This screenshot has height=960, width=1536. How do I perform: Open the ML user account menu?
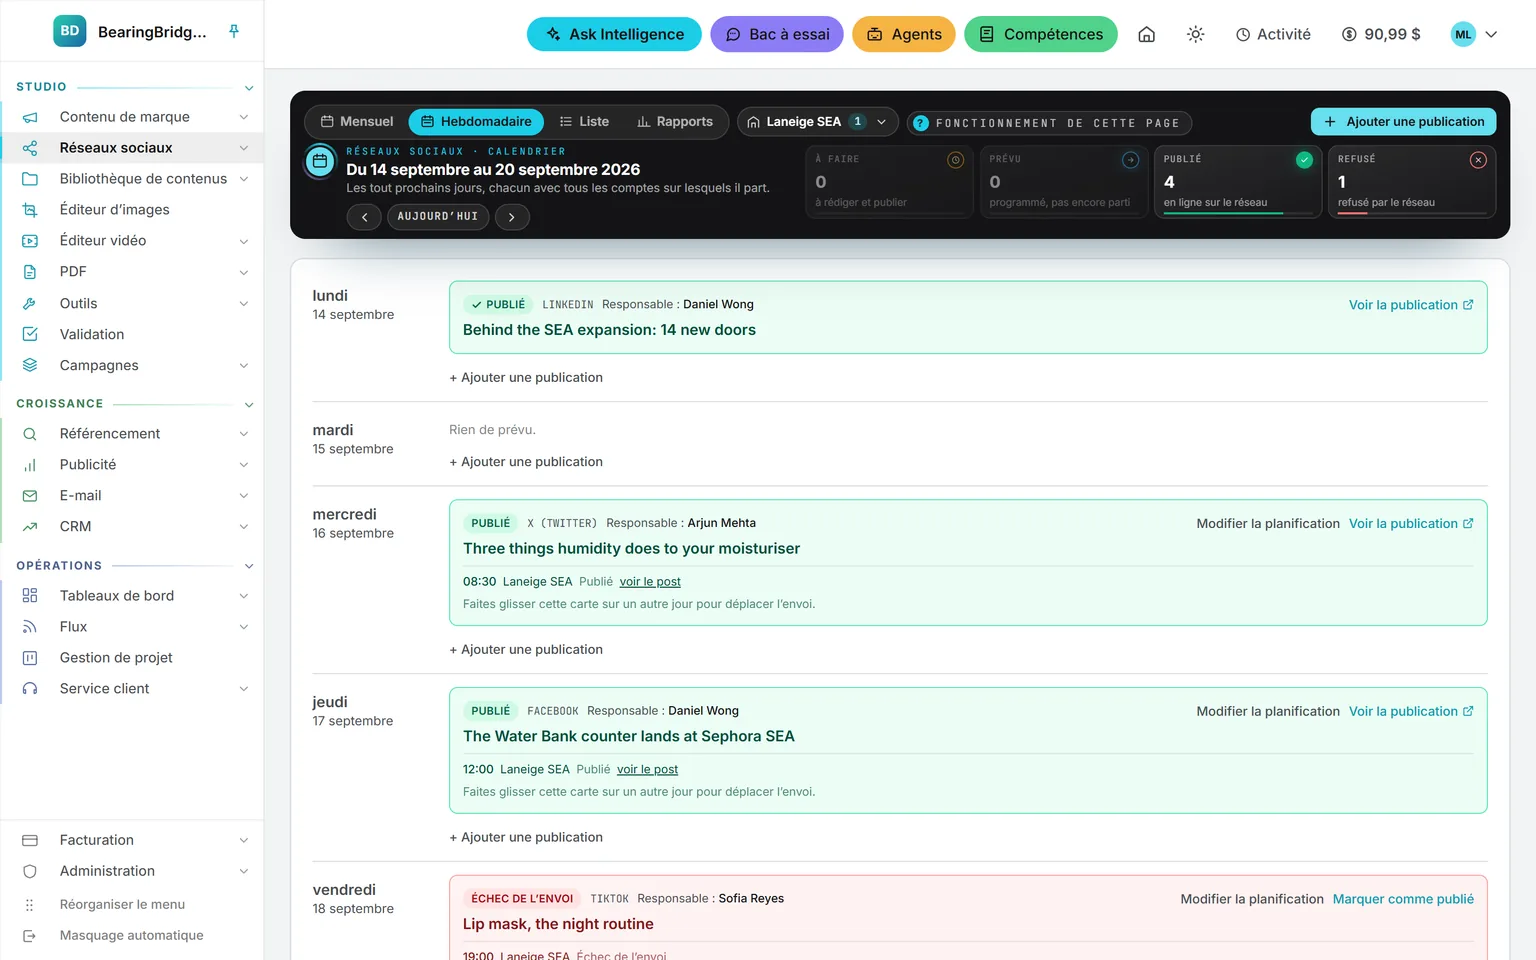(x=1475, y=34)
